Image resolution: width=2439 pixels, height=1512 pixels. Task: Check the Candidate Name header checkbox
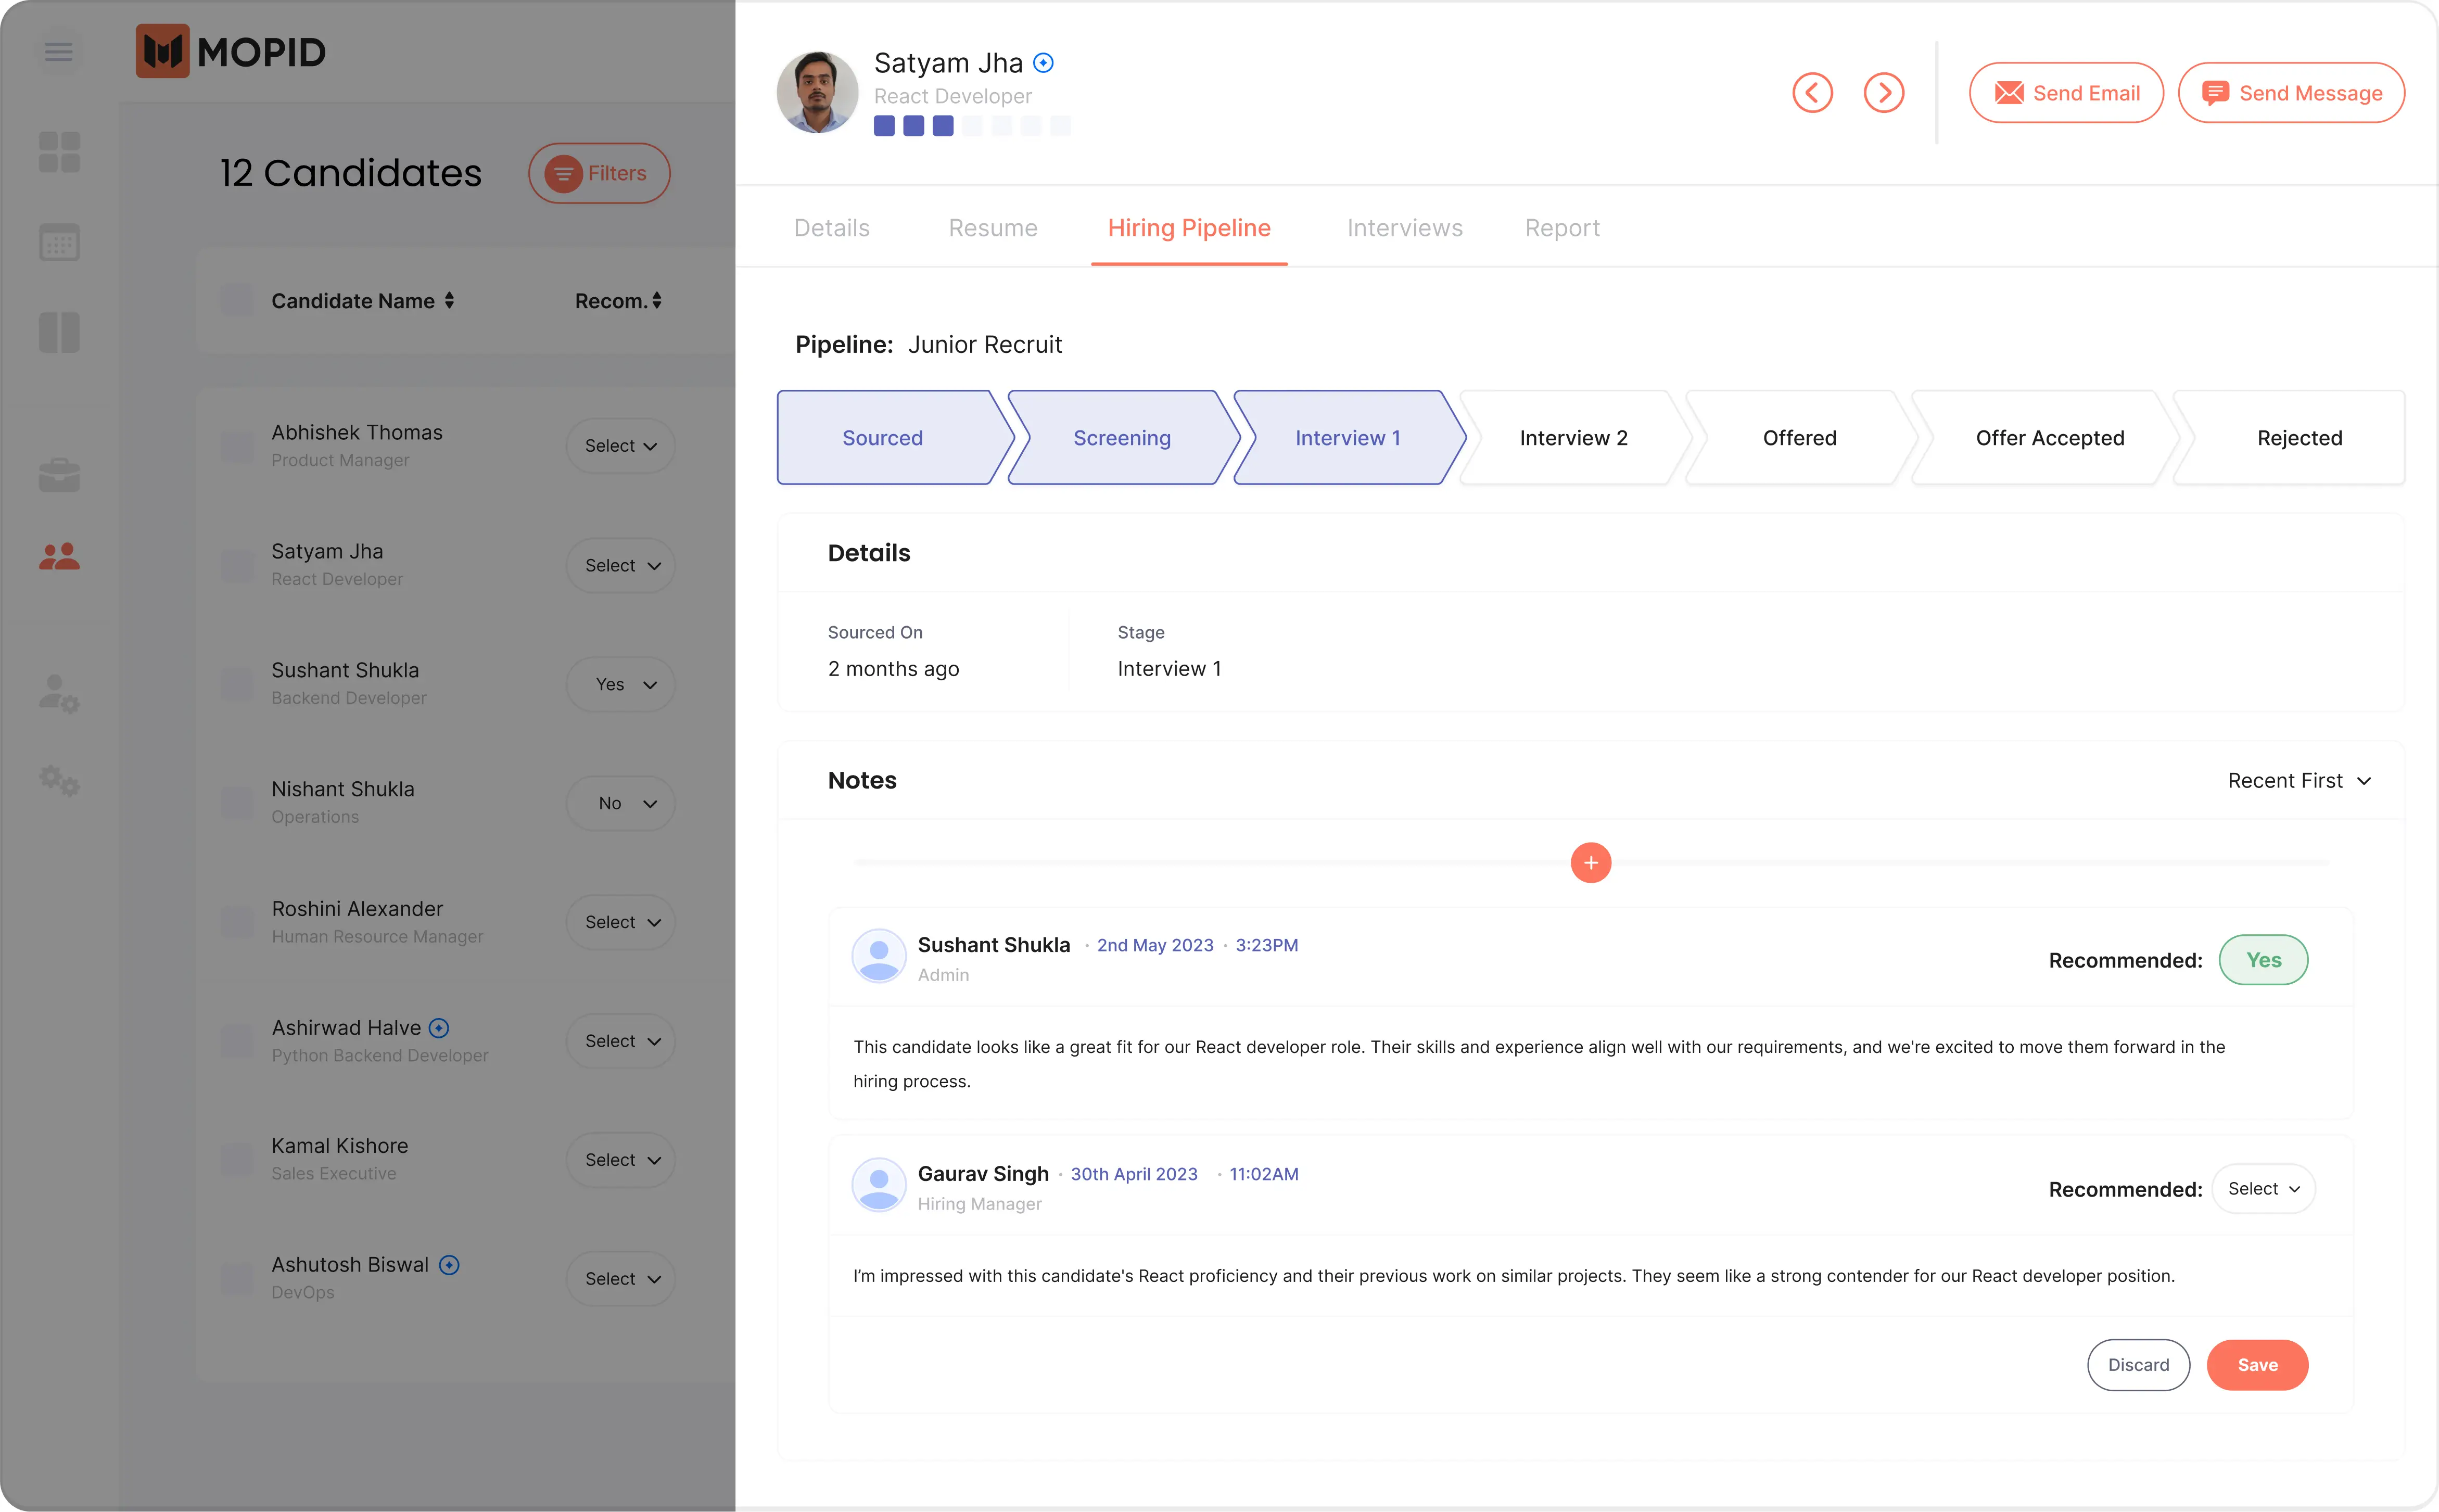click(x=236, y=300)
